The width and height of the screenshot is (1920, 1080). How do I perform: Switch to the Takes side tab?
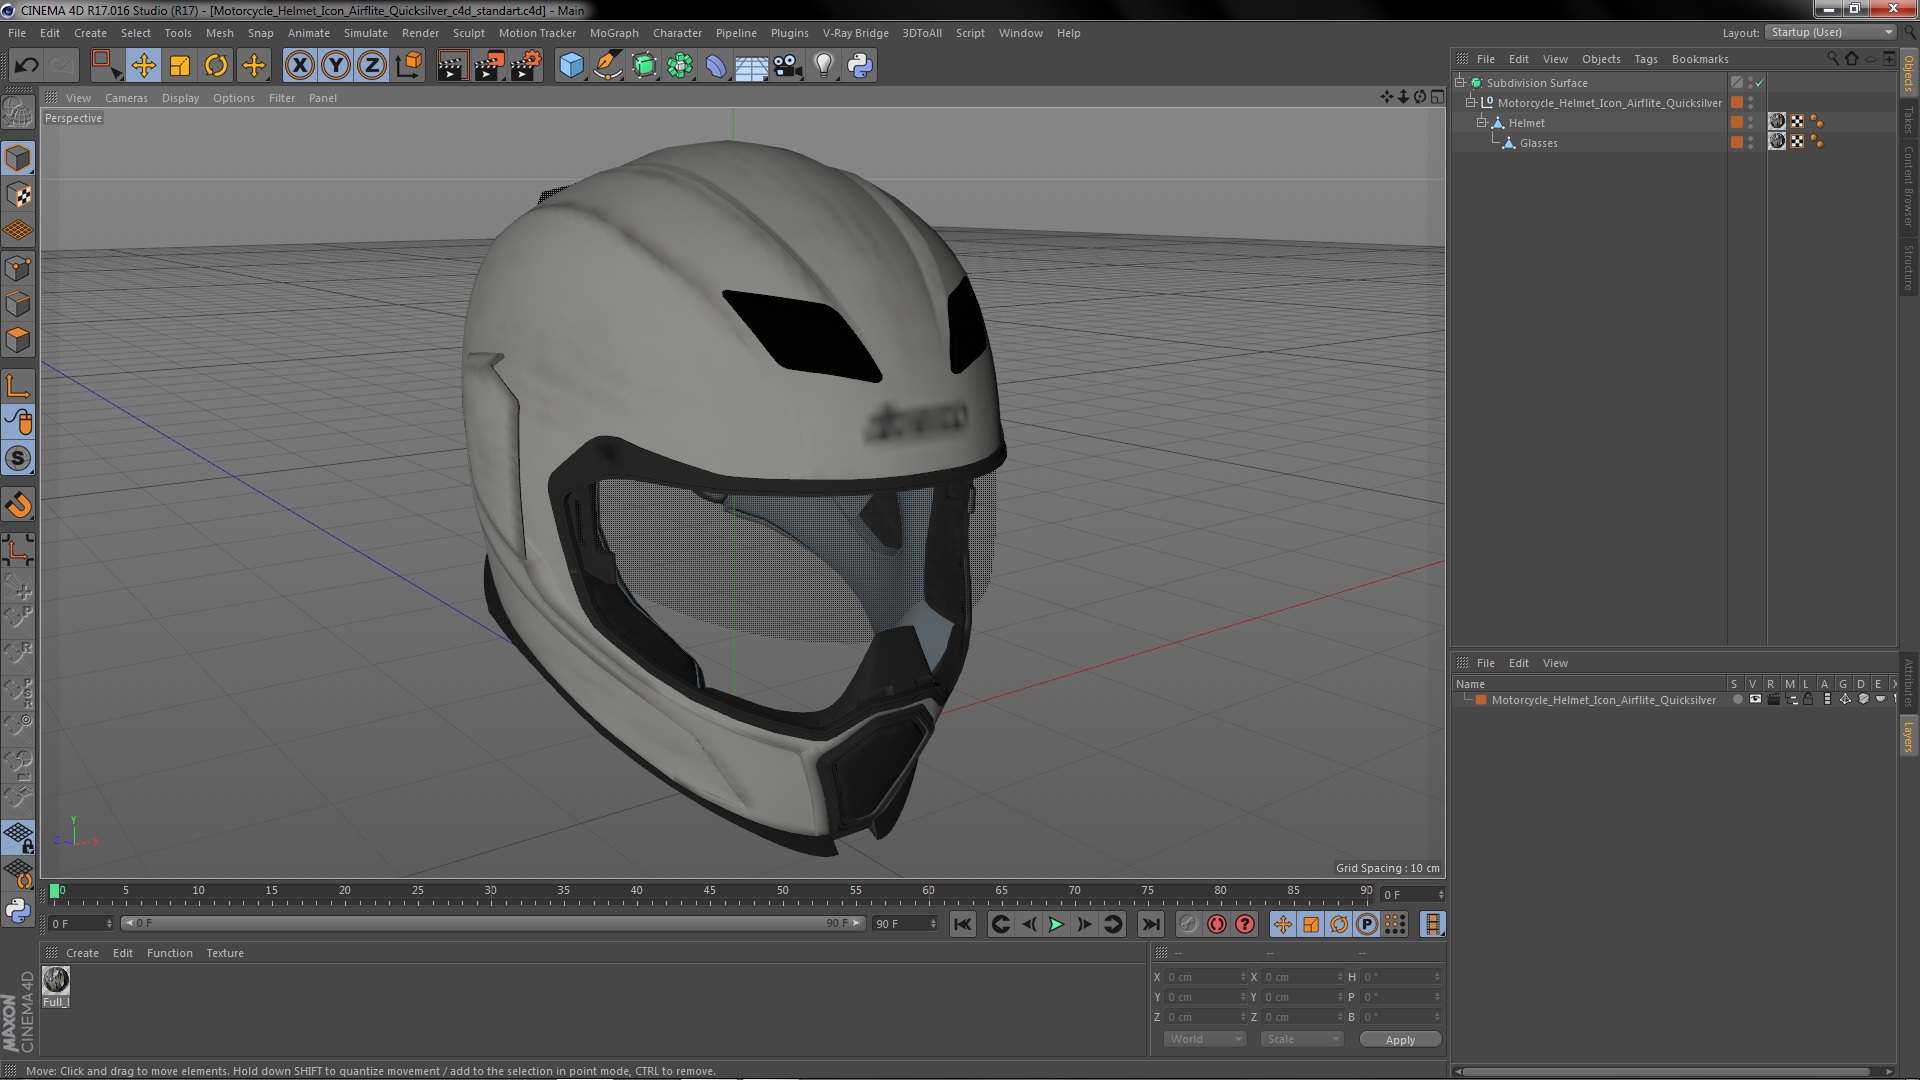tap(1909, 120)
